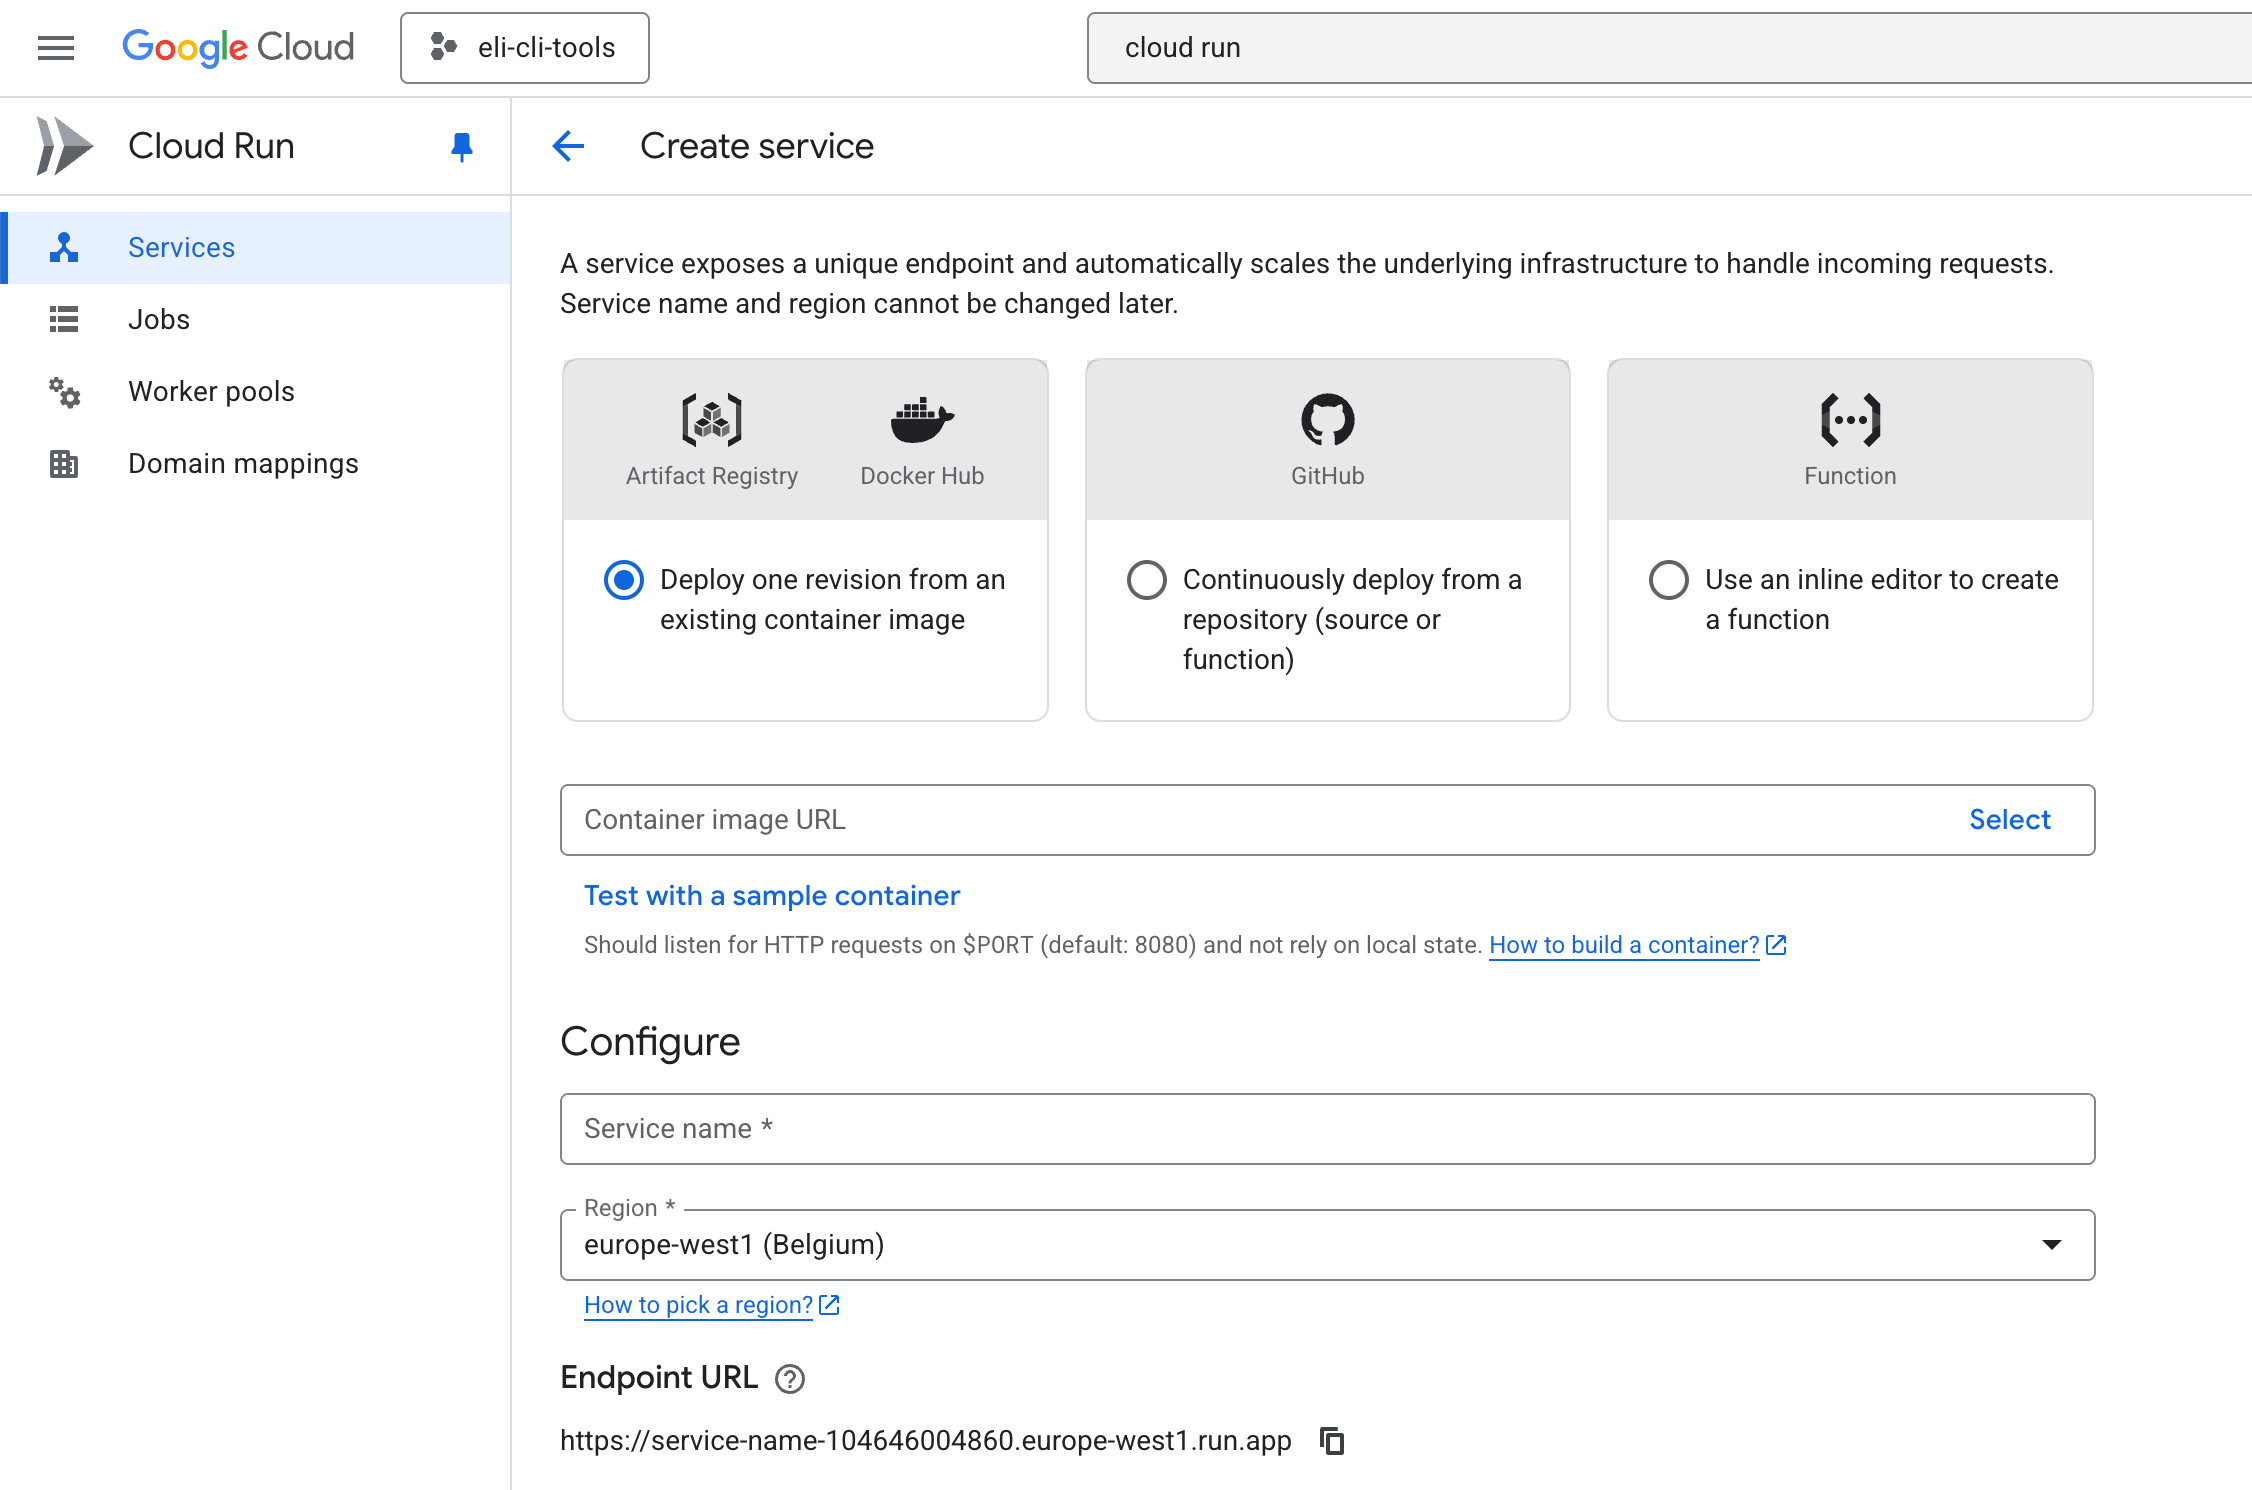The height and width of the screenshot is (1490, 2252).
Task: Click the Worker pools gears icon
Action: click(x=64, y=392)
